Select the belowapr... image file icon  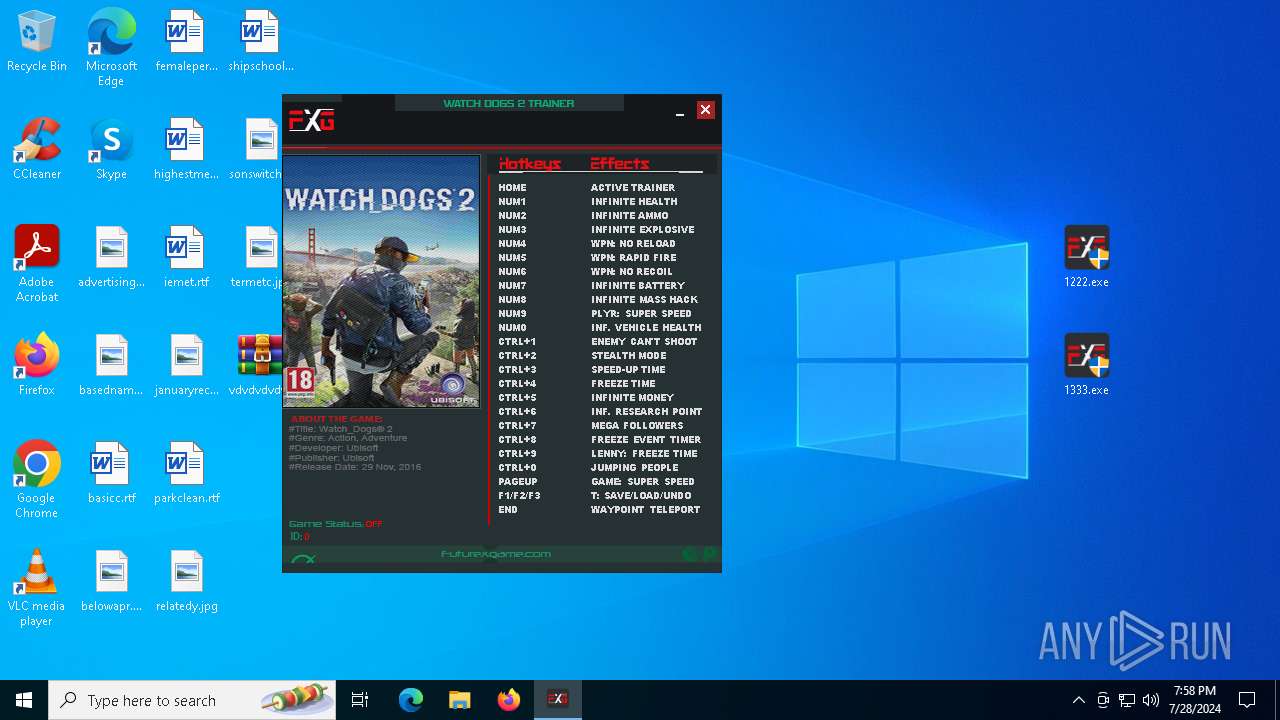(111, 582)
